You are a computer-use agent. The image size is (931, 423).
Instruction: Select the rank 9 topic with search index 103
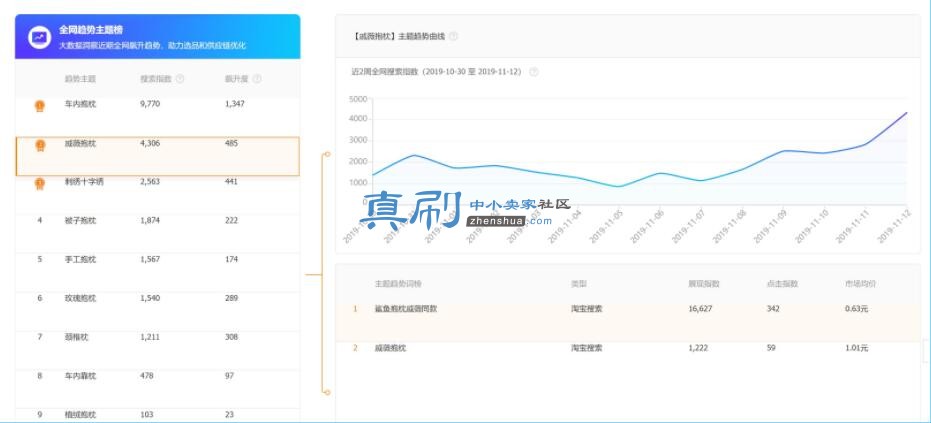(x=80, y=415)
